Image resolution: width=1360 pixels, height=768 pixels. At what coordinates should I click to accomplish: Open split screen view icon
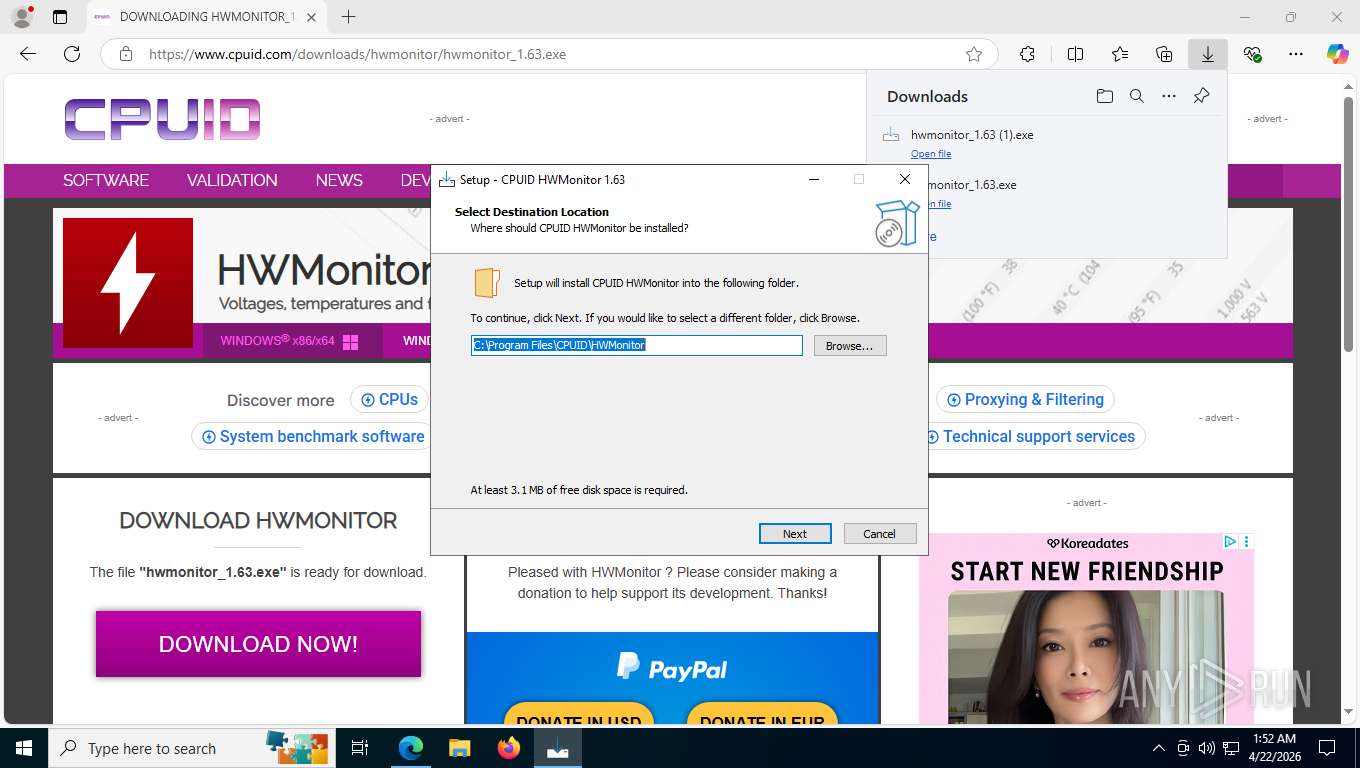pyautogui.click(x=1076, y=54)
